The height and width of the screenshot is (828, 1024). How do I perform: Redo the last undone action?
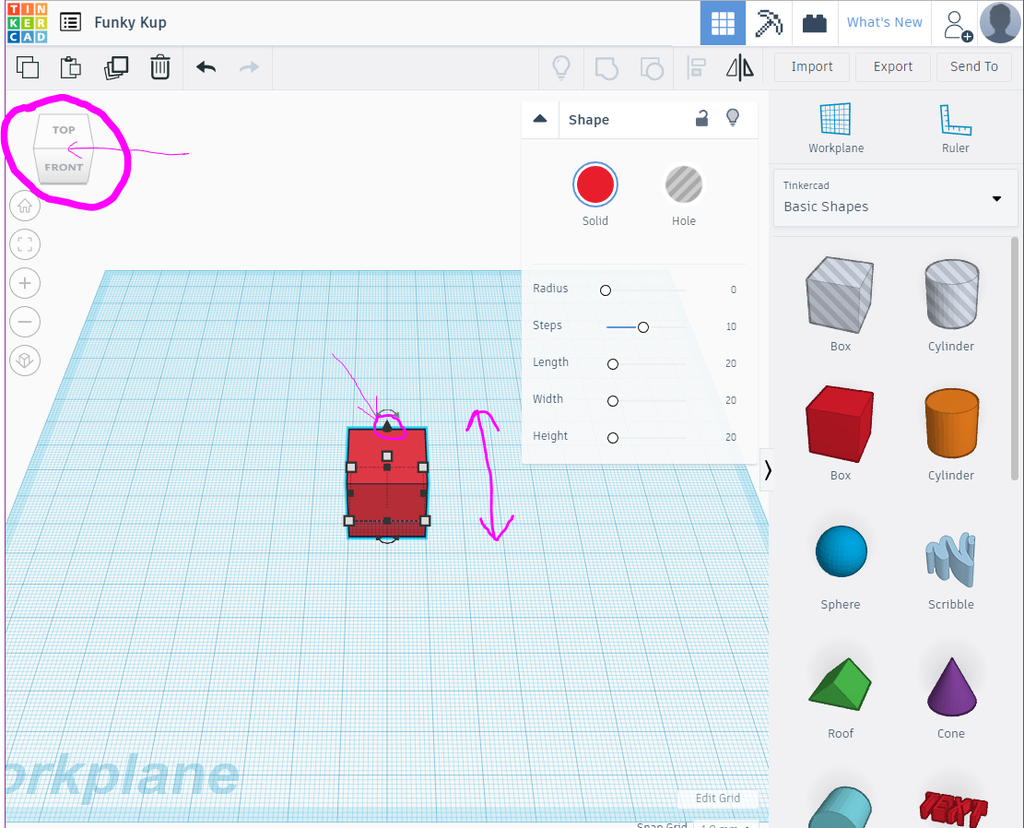249,67
